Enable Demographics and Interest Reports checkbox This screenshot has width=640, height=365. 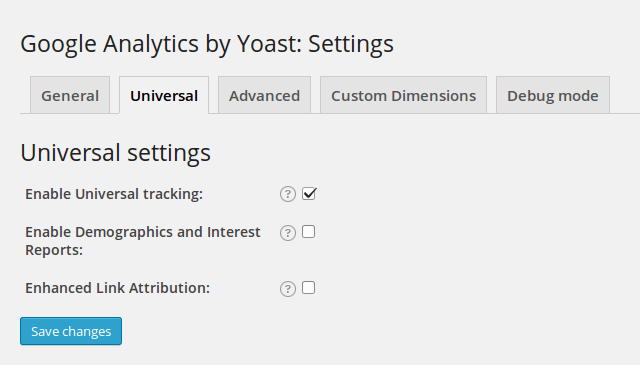(x=309, y=231)
